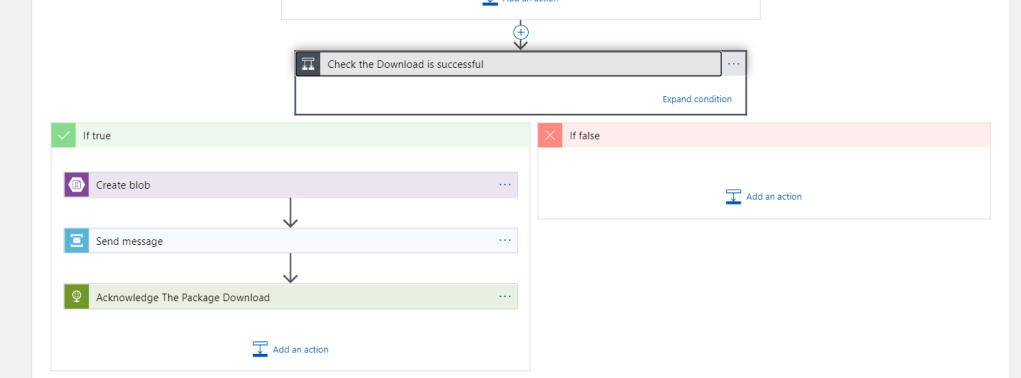1021x378 pixels.
Task: Click the arrow between Send message and Acknowledge
Action: [x=290, y=268]
